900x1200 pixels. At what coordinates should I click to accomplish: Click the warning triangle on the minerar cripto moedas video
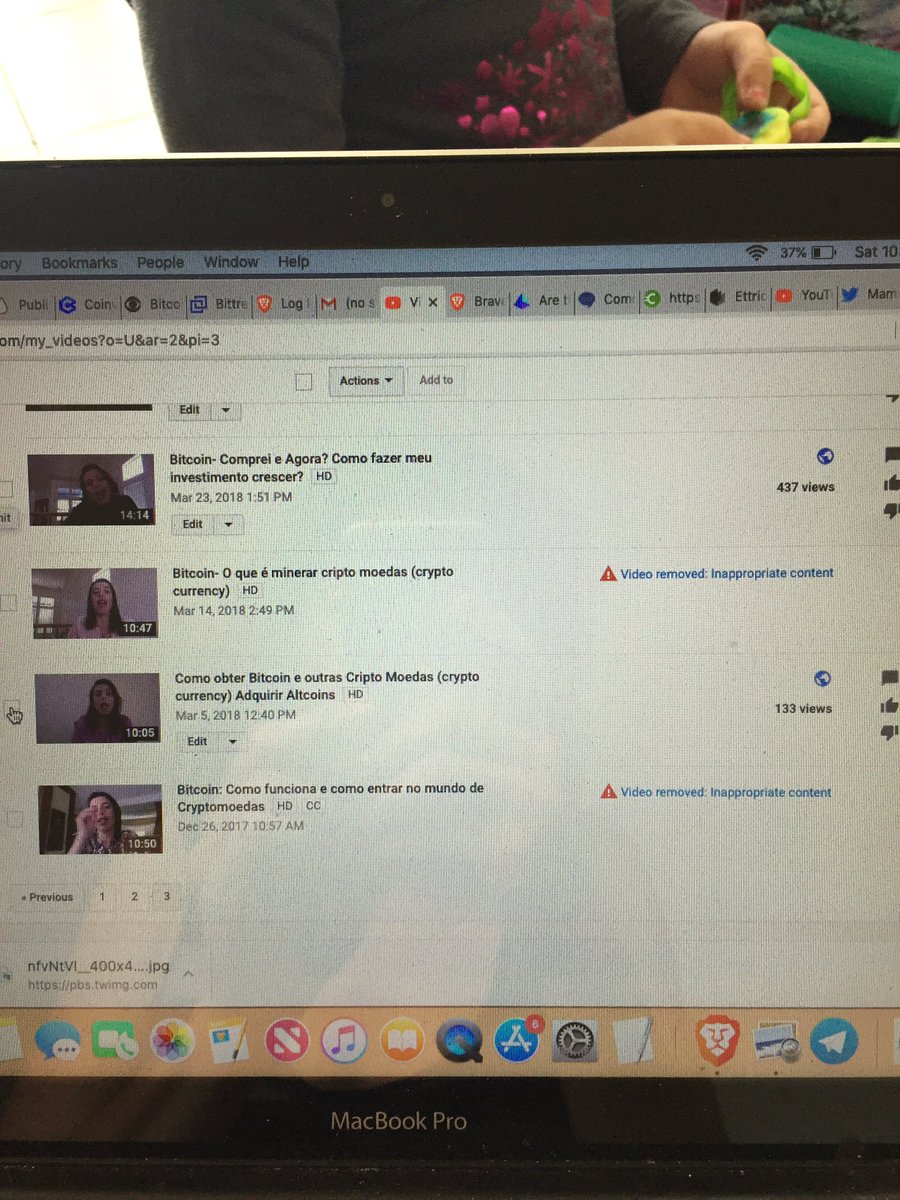[x=608, y=574]
